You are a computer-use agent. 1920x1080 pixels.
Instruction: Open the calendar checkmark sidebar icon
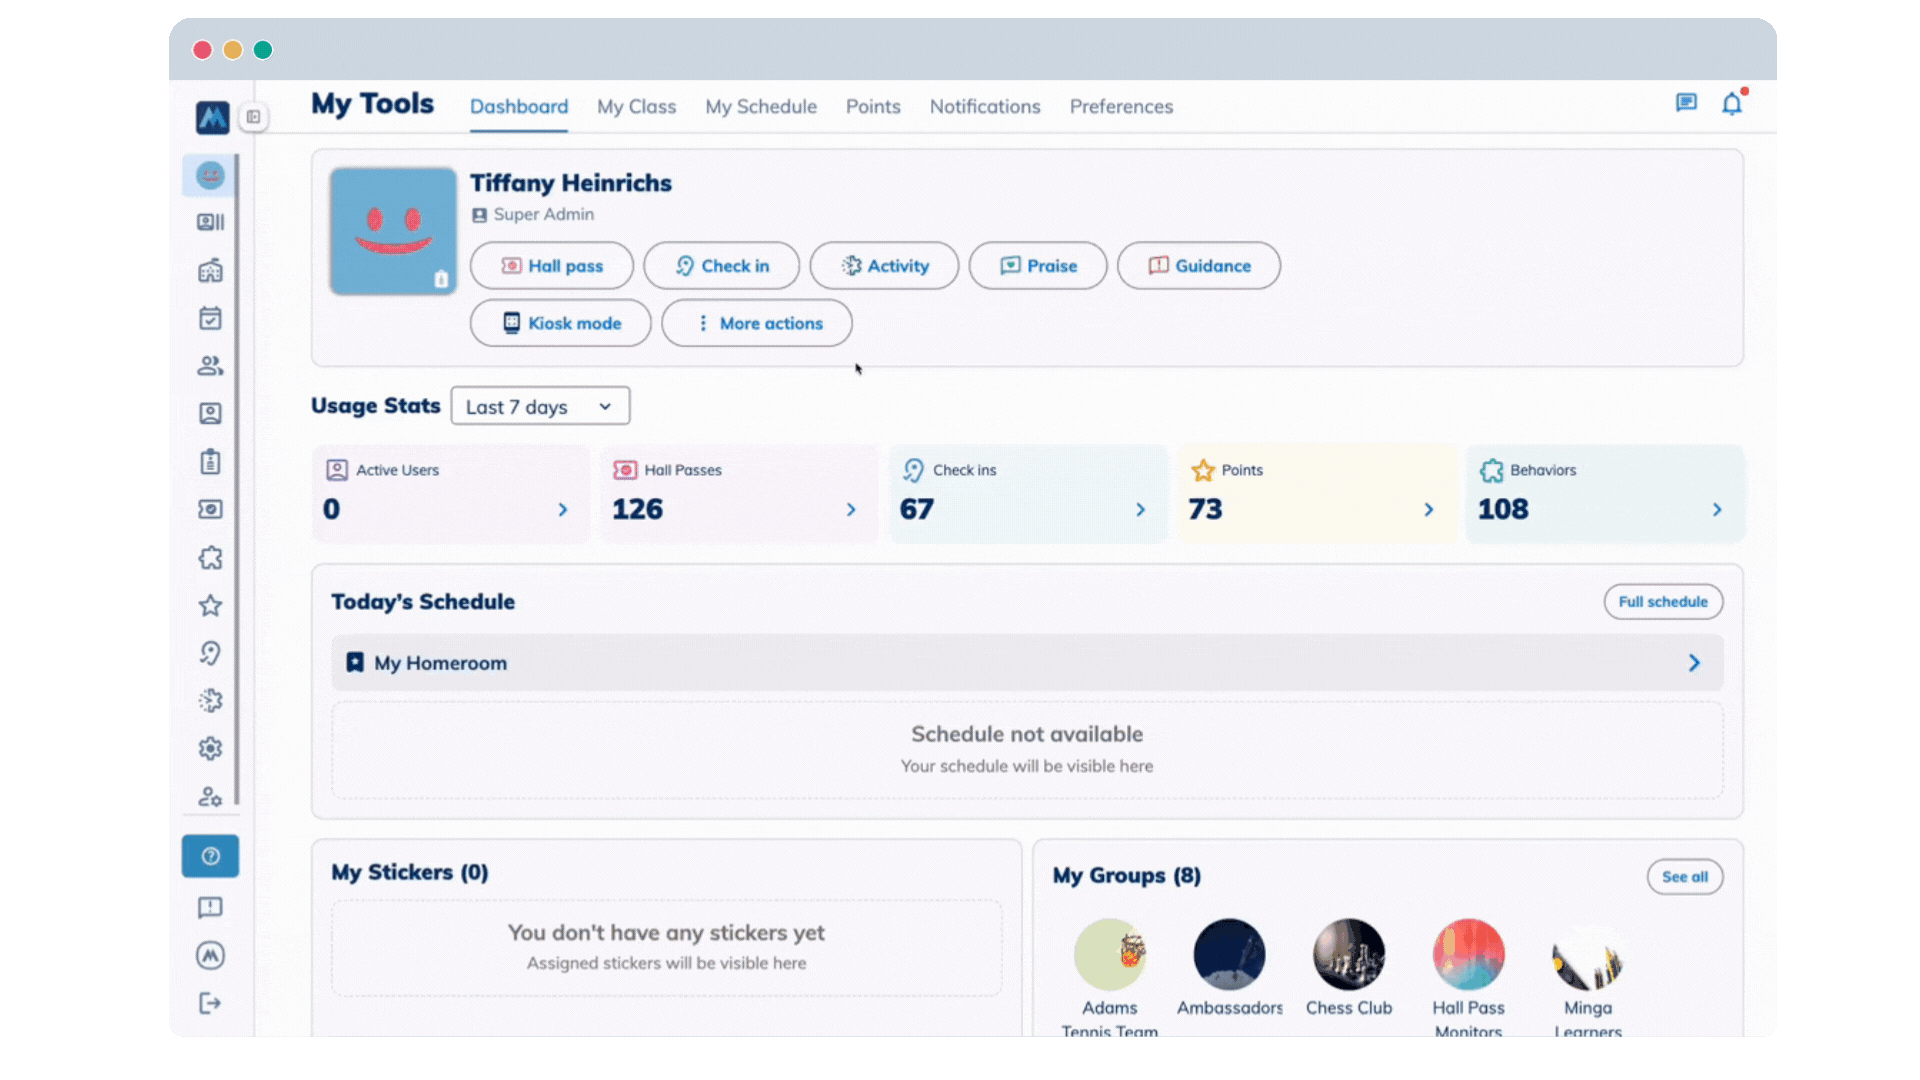(x=210, y=319)
